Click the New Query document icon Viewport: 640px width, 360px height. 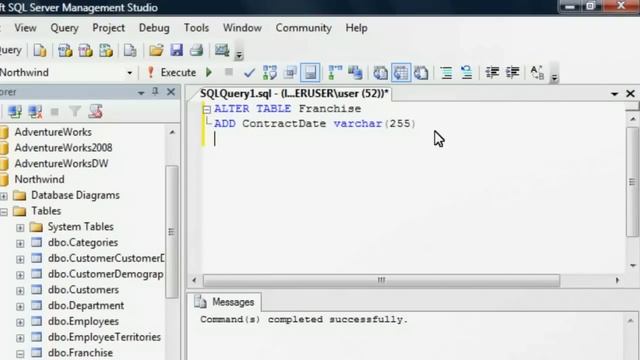pyautogui.click(x=40, y=50)
